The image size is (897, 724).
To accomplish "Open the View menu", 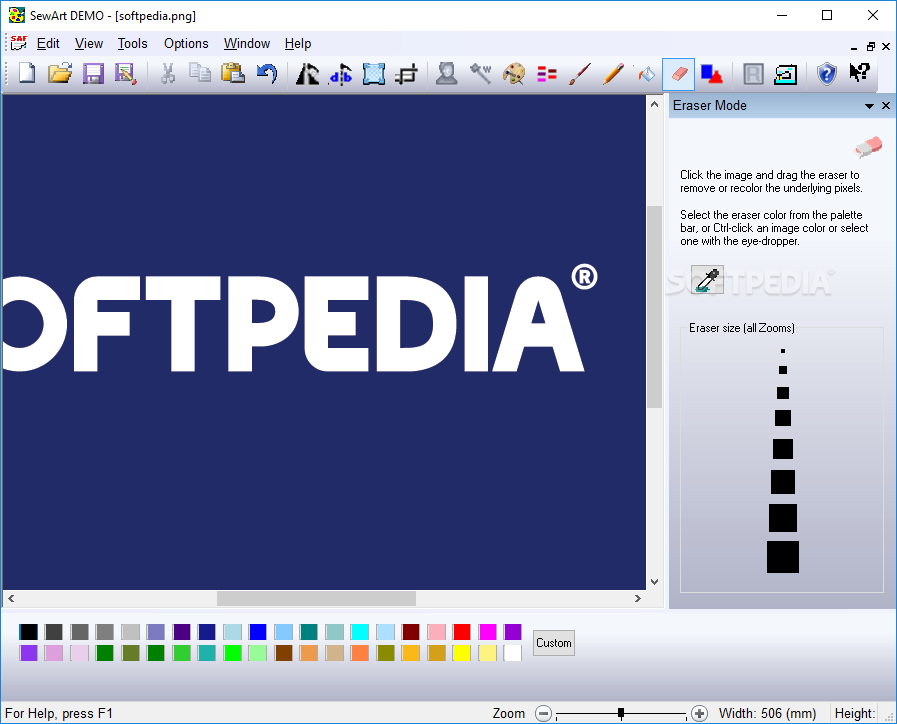I will (x=89, y=43).
